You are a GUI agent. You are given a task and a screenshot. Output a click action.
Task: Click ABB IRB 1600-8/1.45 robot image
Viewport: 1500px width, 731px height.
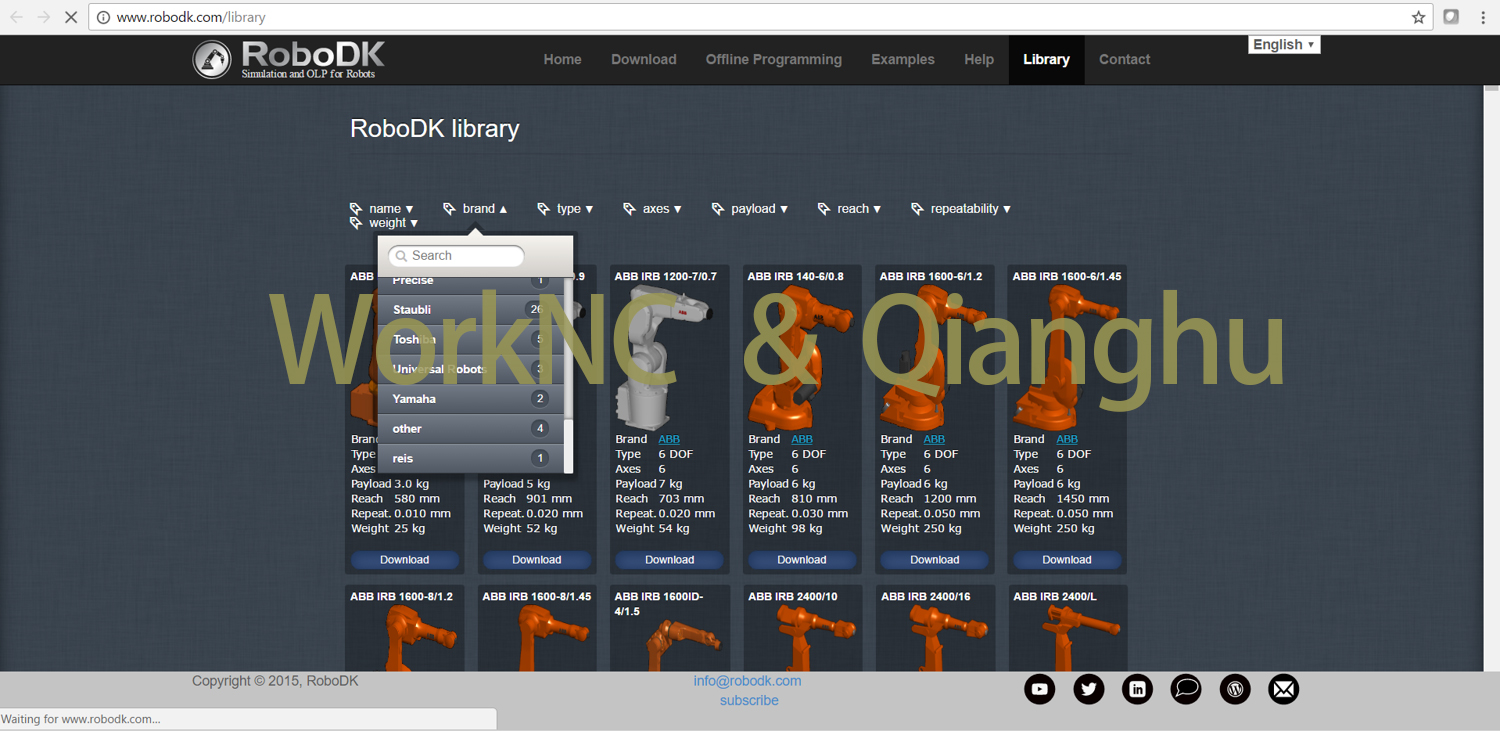click(x=552, y=638)
